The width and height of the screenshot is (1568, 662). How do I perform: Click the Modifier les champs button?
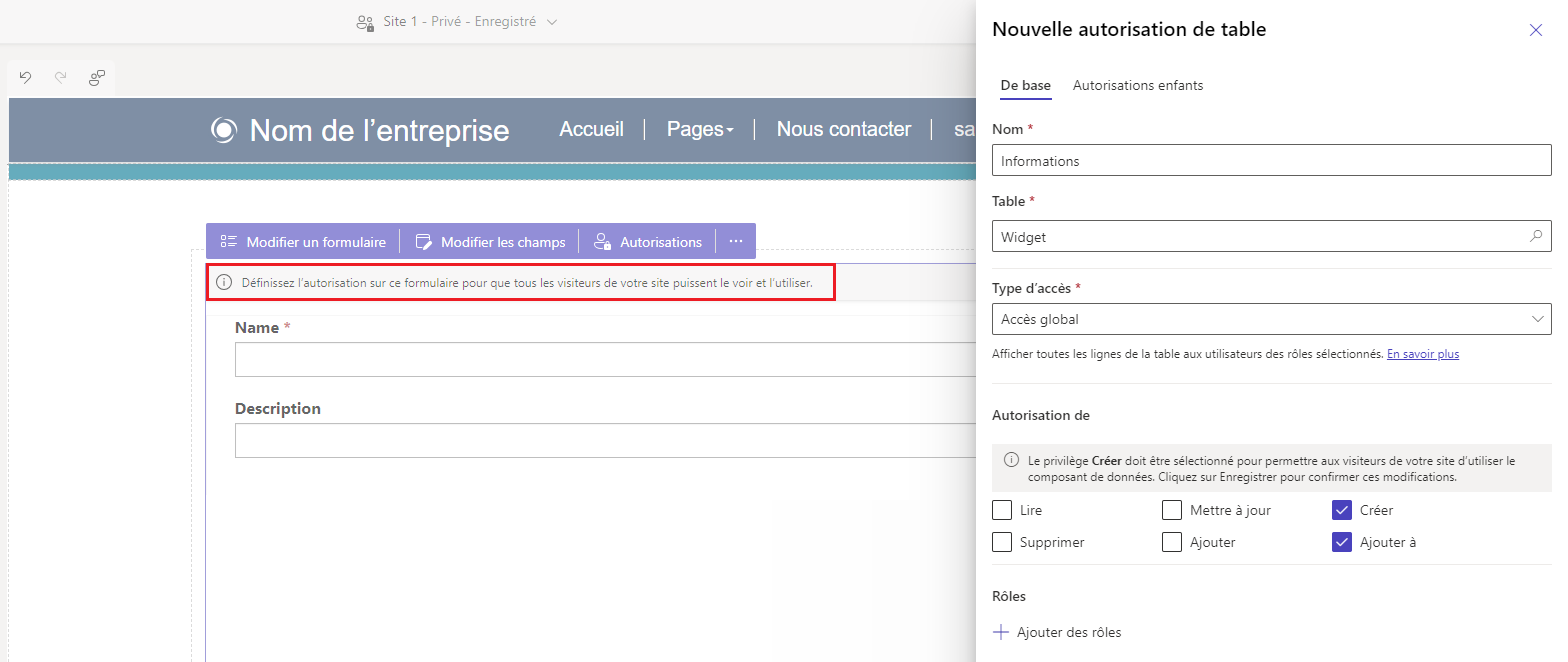click(490, 242)
